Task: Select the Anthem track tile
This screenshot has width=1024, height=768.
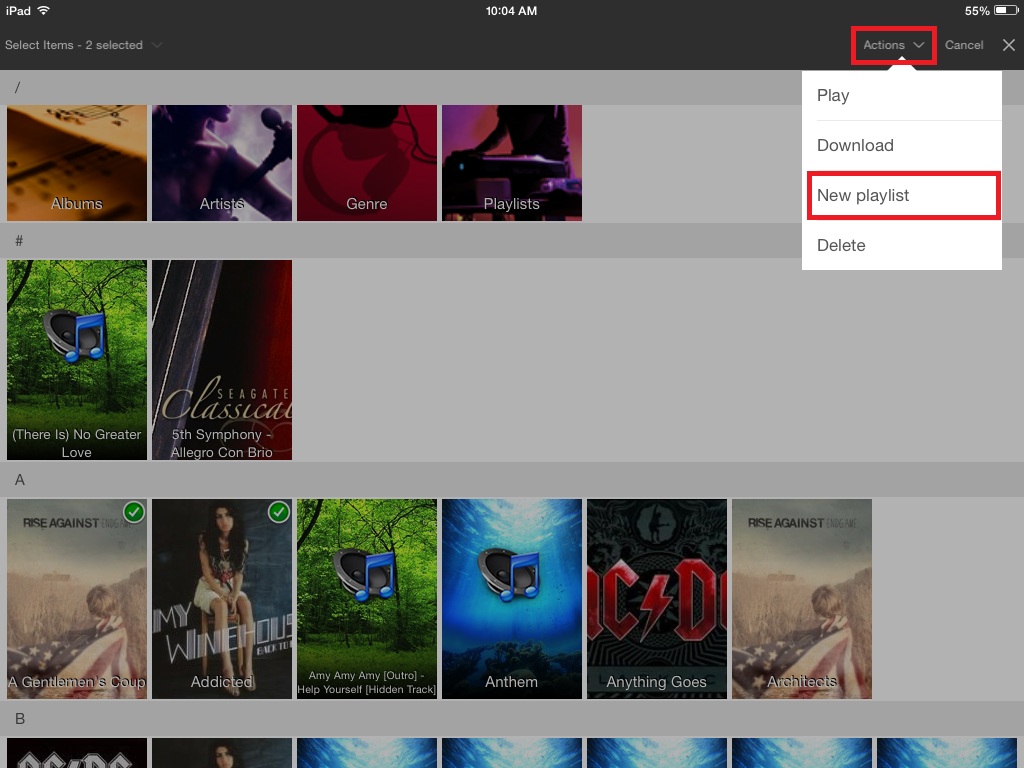Action: tap(512, 599)
